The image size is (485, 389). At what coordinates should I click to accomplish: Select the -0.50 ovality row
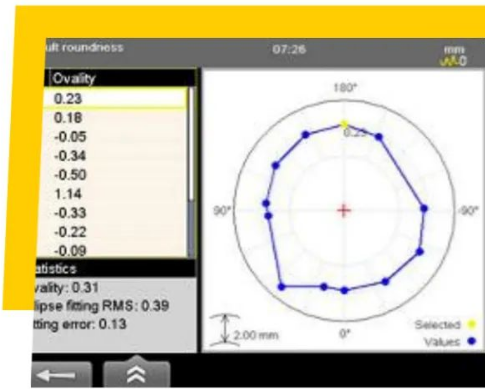(115, 175)
